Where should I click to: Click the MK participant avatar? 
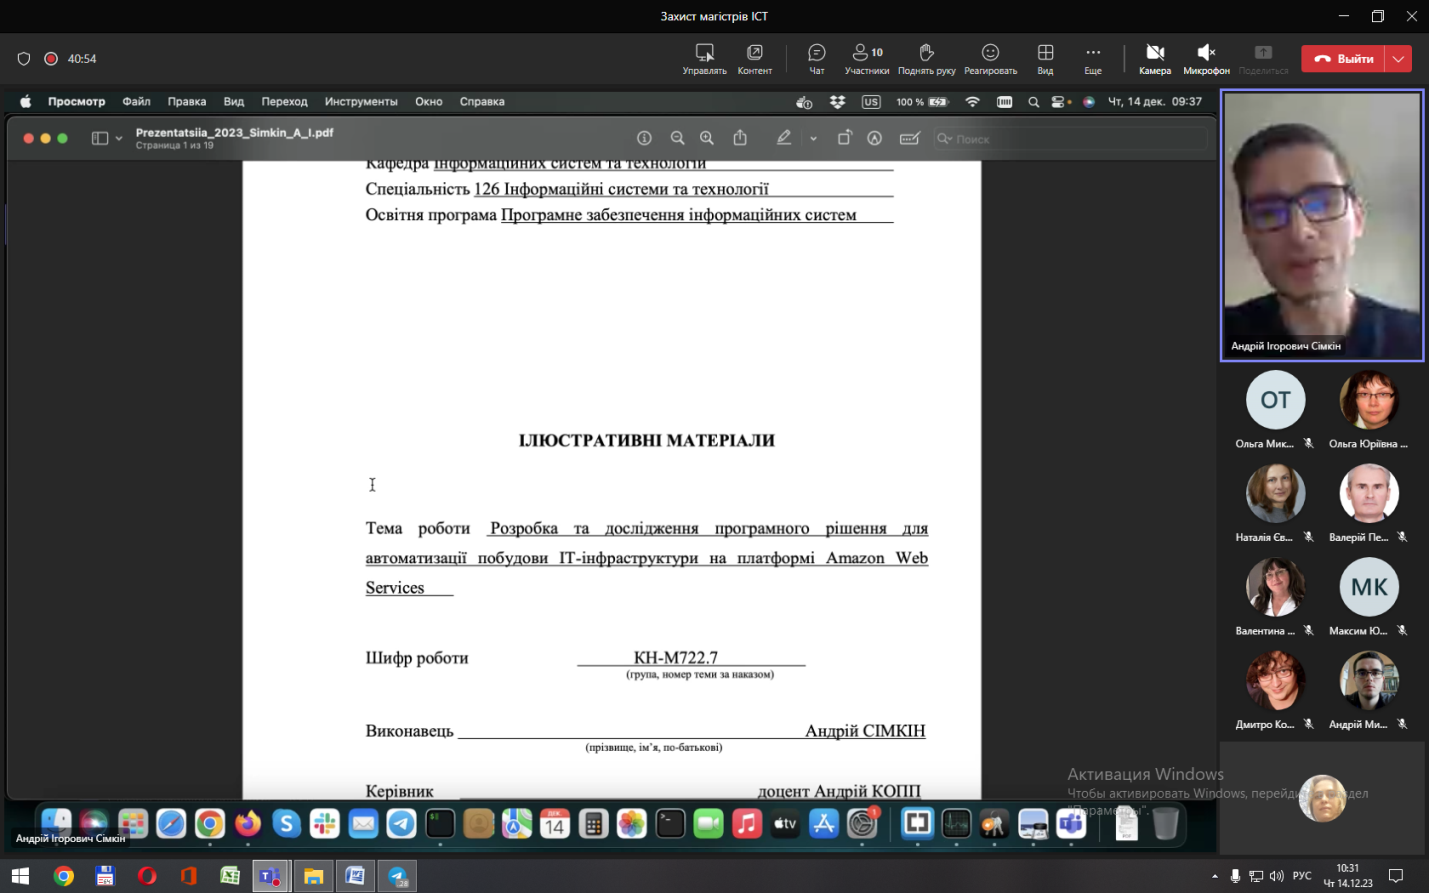(x=1368, y=588)
